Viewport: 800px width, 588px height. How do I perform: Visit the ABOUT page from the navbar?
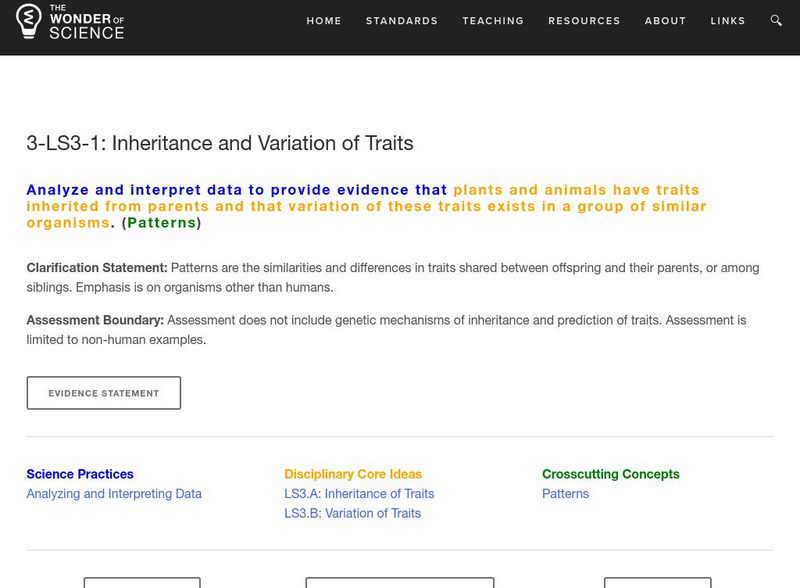[665, 20]
